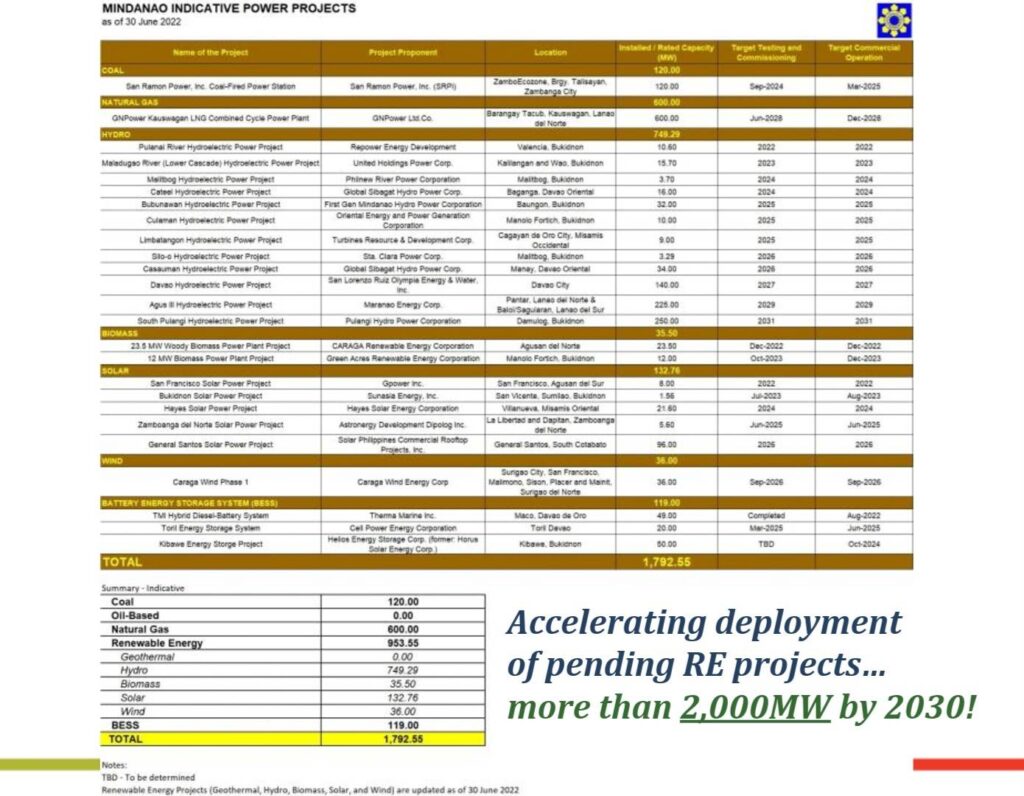Image resolution: width=1024 pixels, height=796 pixels.
Task: Click the italic "Solar" label in the summary table
Action: 133,698
